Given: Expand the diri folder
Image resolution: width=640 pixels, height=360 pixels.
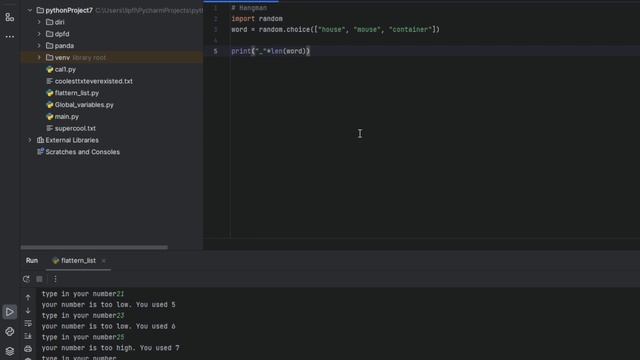Looking at the screenshot, I should pyautogui.click(x=39, y=22).
